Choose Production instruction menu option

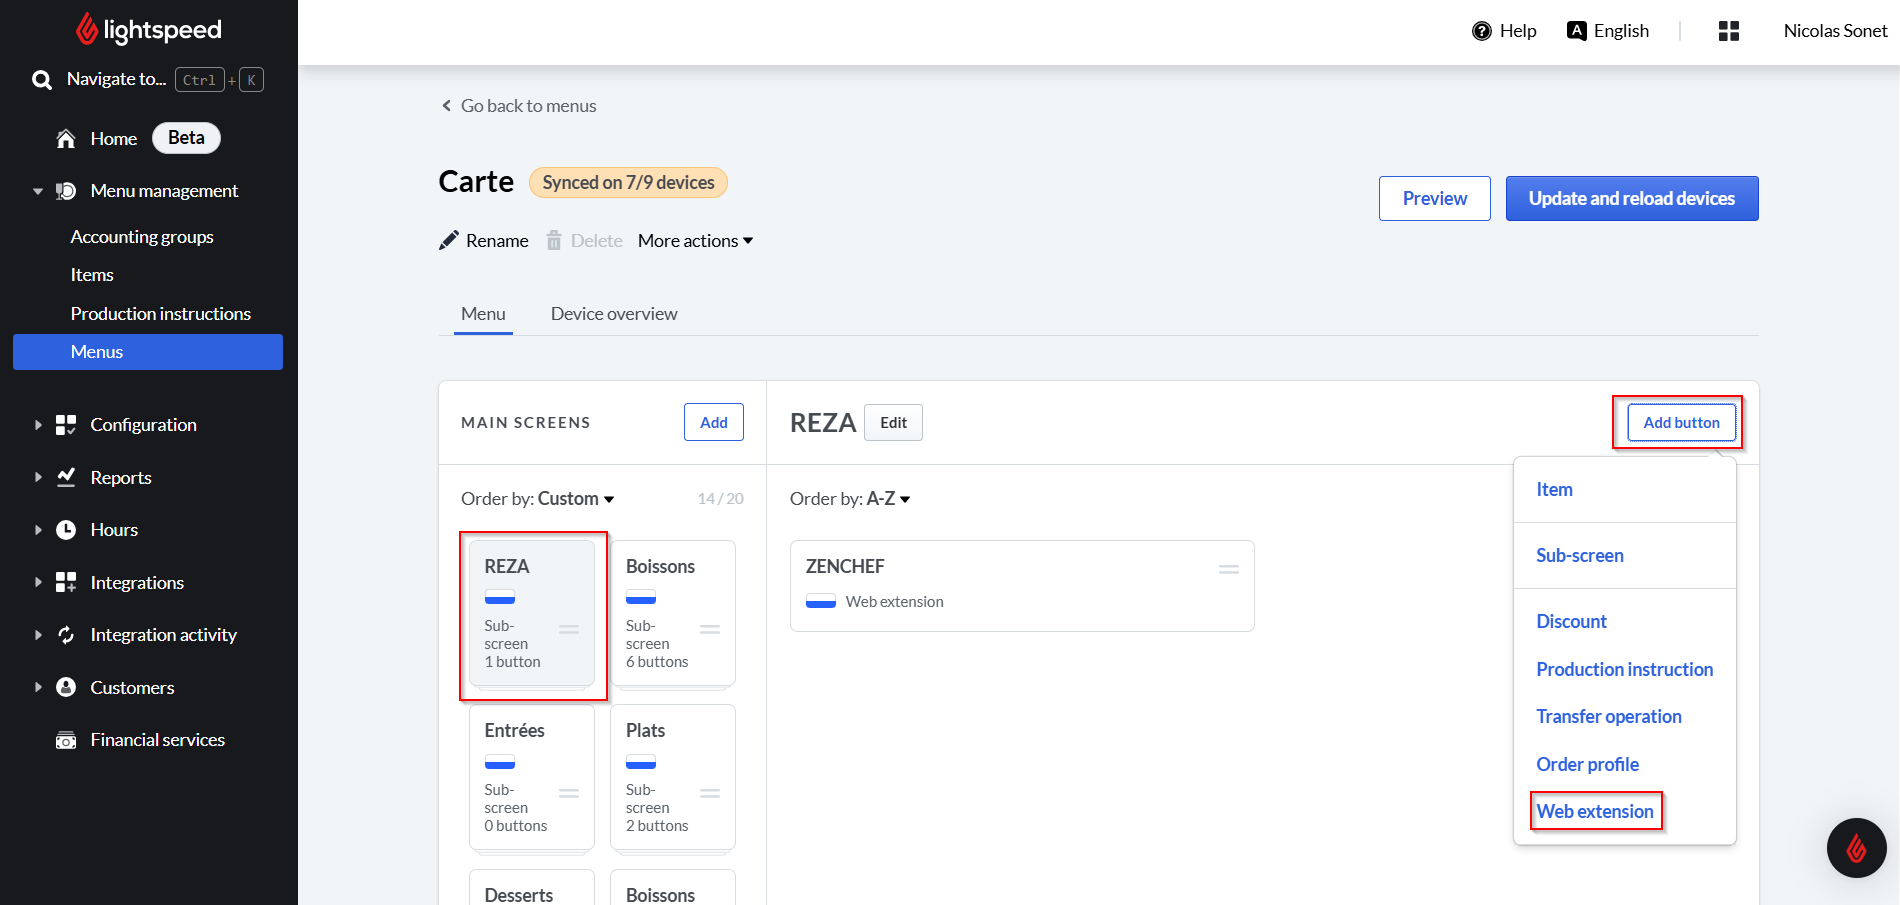(x=1624, y=670)
